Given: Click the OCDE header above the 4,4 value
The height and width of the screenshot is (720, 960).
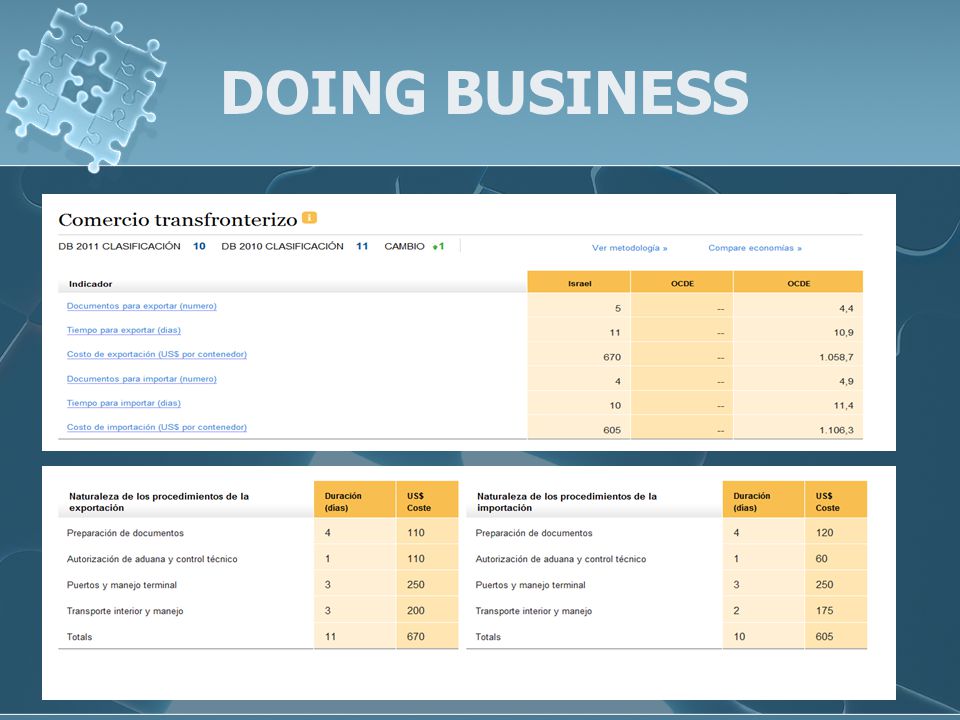Looking at the screenshot, I should (x=798, y=283).
